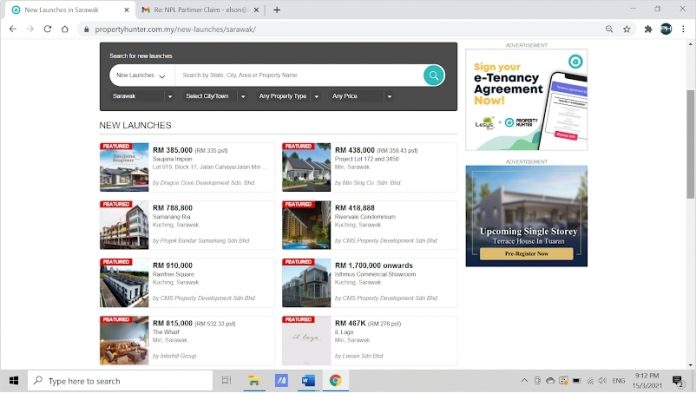The height and width of the screenshot is (393, 696).
Task: Open the browser zoom magnifier icon
Action: pos(609,29)
